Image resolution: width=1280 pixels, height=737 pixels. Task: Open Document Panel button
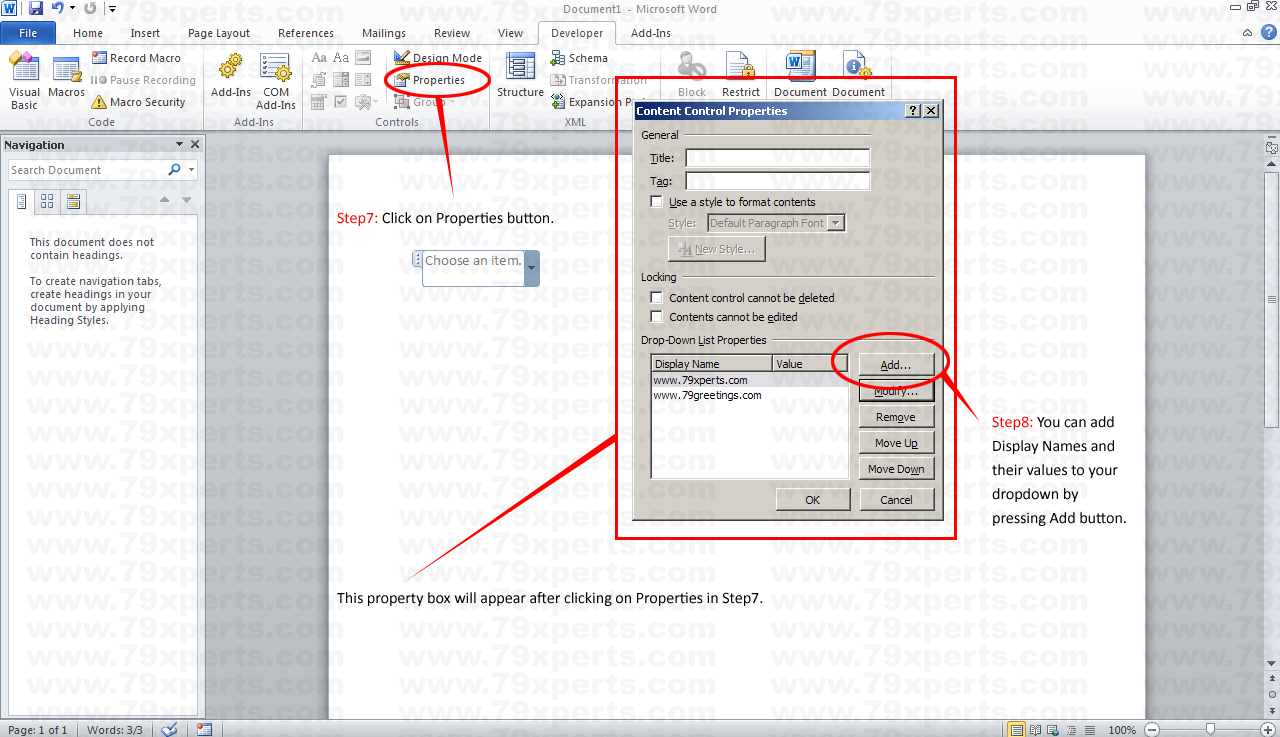tap(858, 76)
